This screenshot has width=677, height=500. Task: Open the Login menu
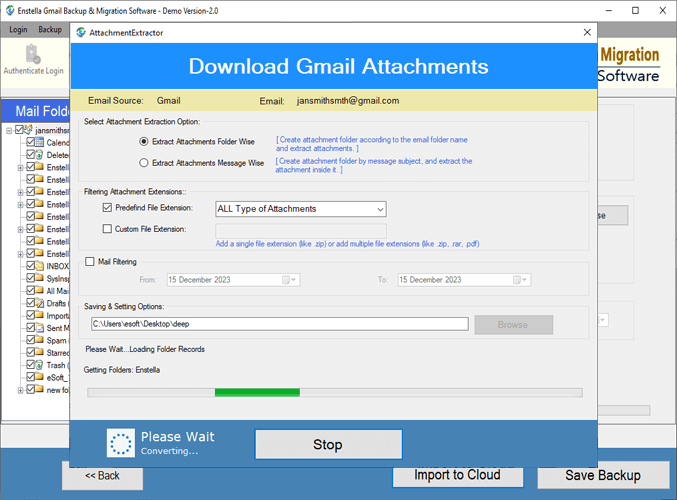tap(18, 30)
